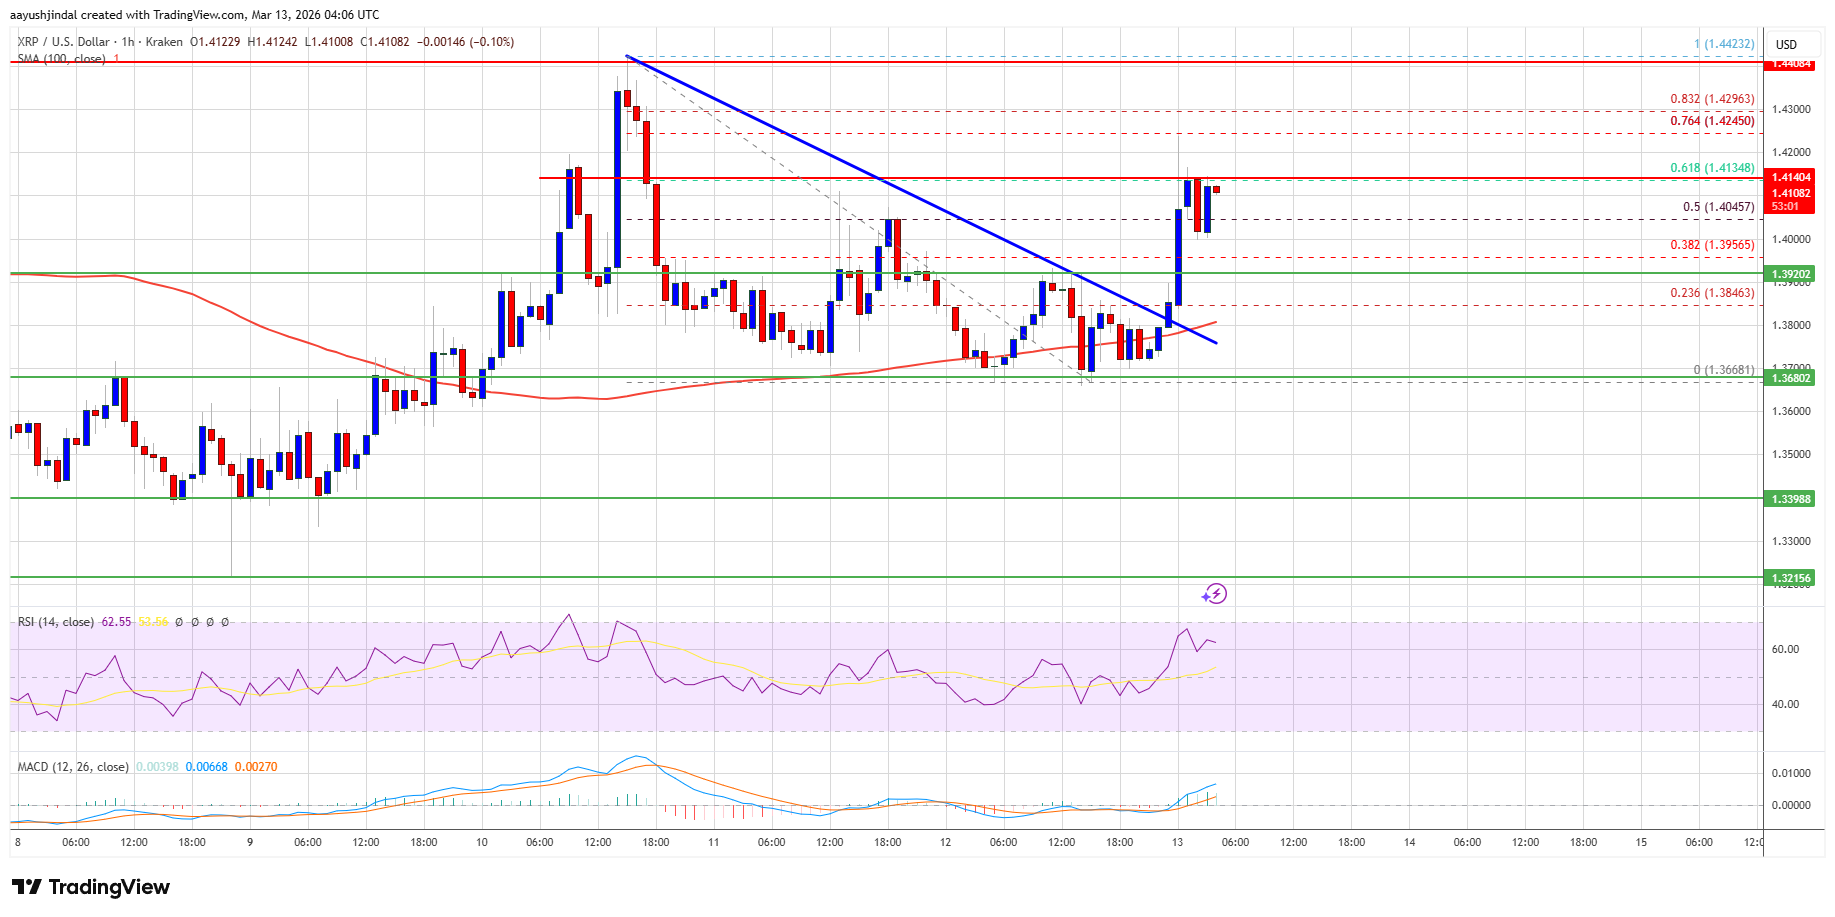Select the MACD (12, 26, close) indicator label
Image resolution: width=1835 pixels, height=917 pixels.
point(72,766)
